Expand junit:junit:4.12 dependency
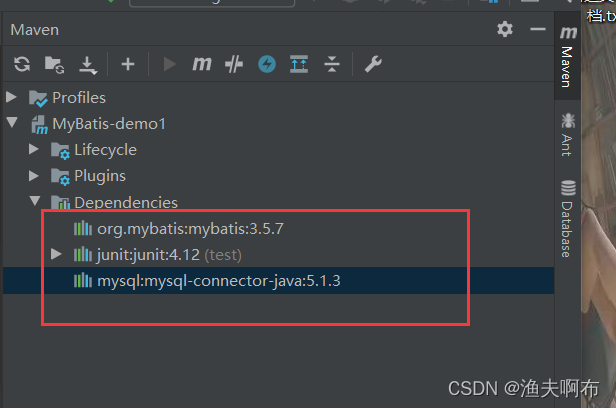This screenshot has width=616, height=408. [x=57, y=254]
